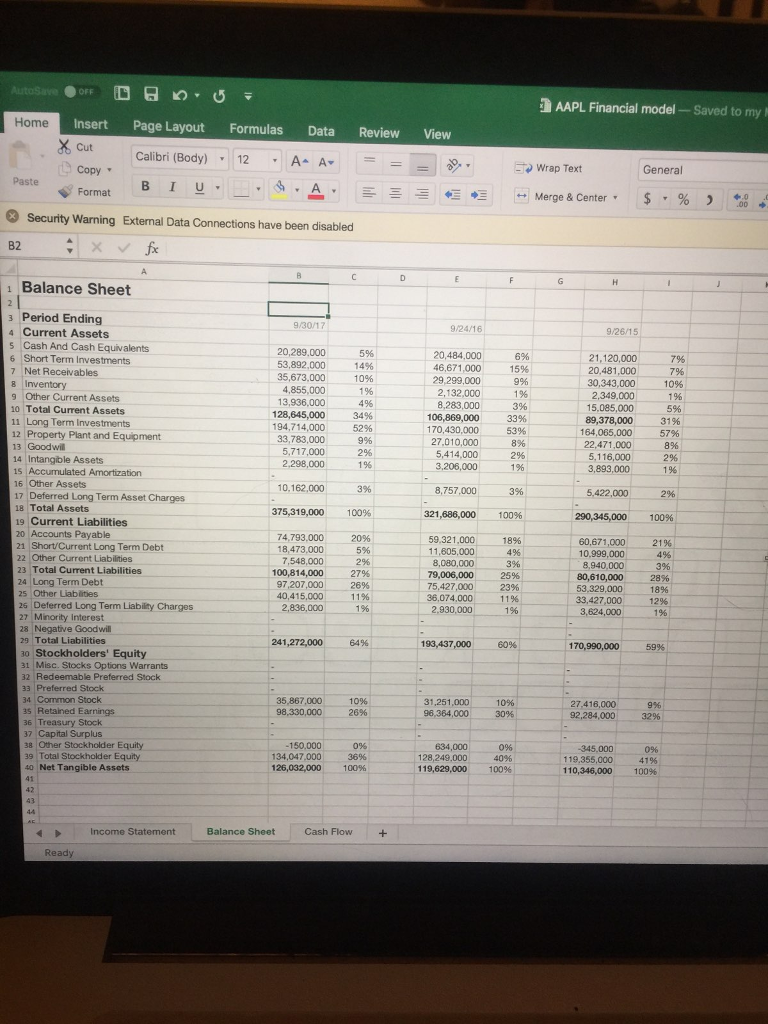Dismiss the Security Warning bar
Viewport: 768px width, 1024px height.
click(12, 217)
